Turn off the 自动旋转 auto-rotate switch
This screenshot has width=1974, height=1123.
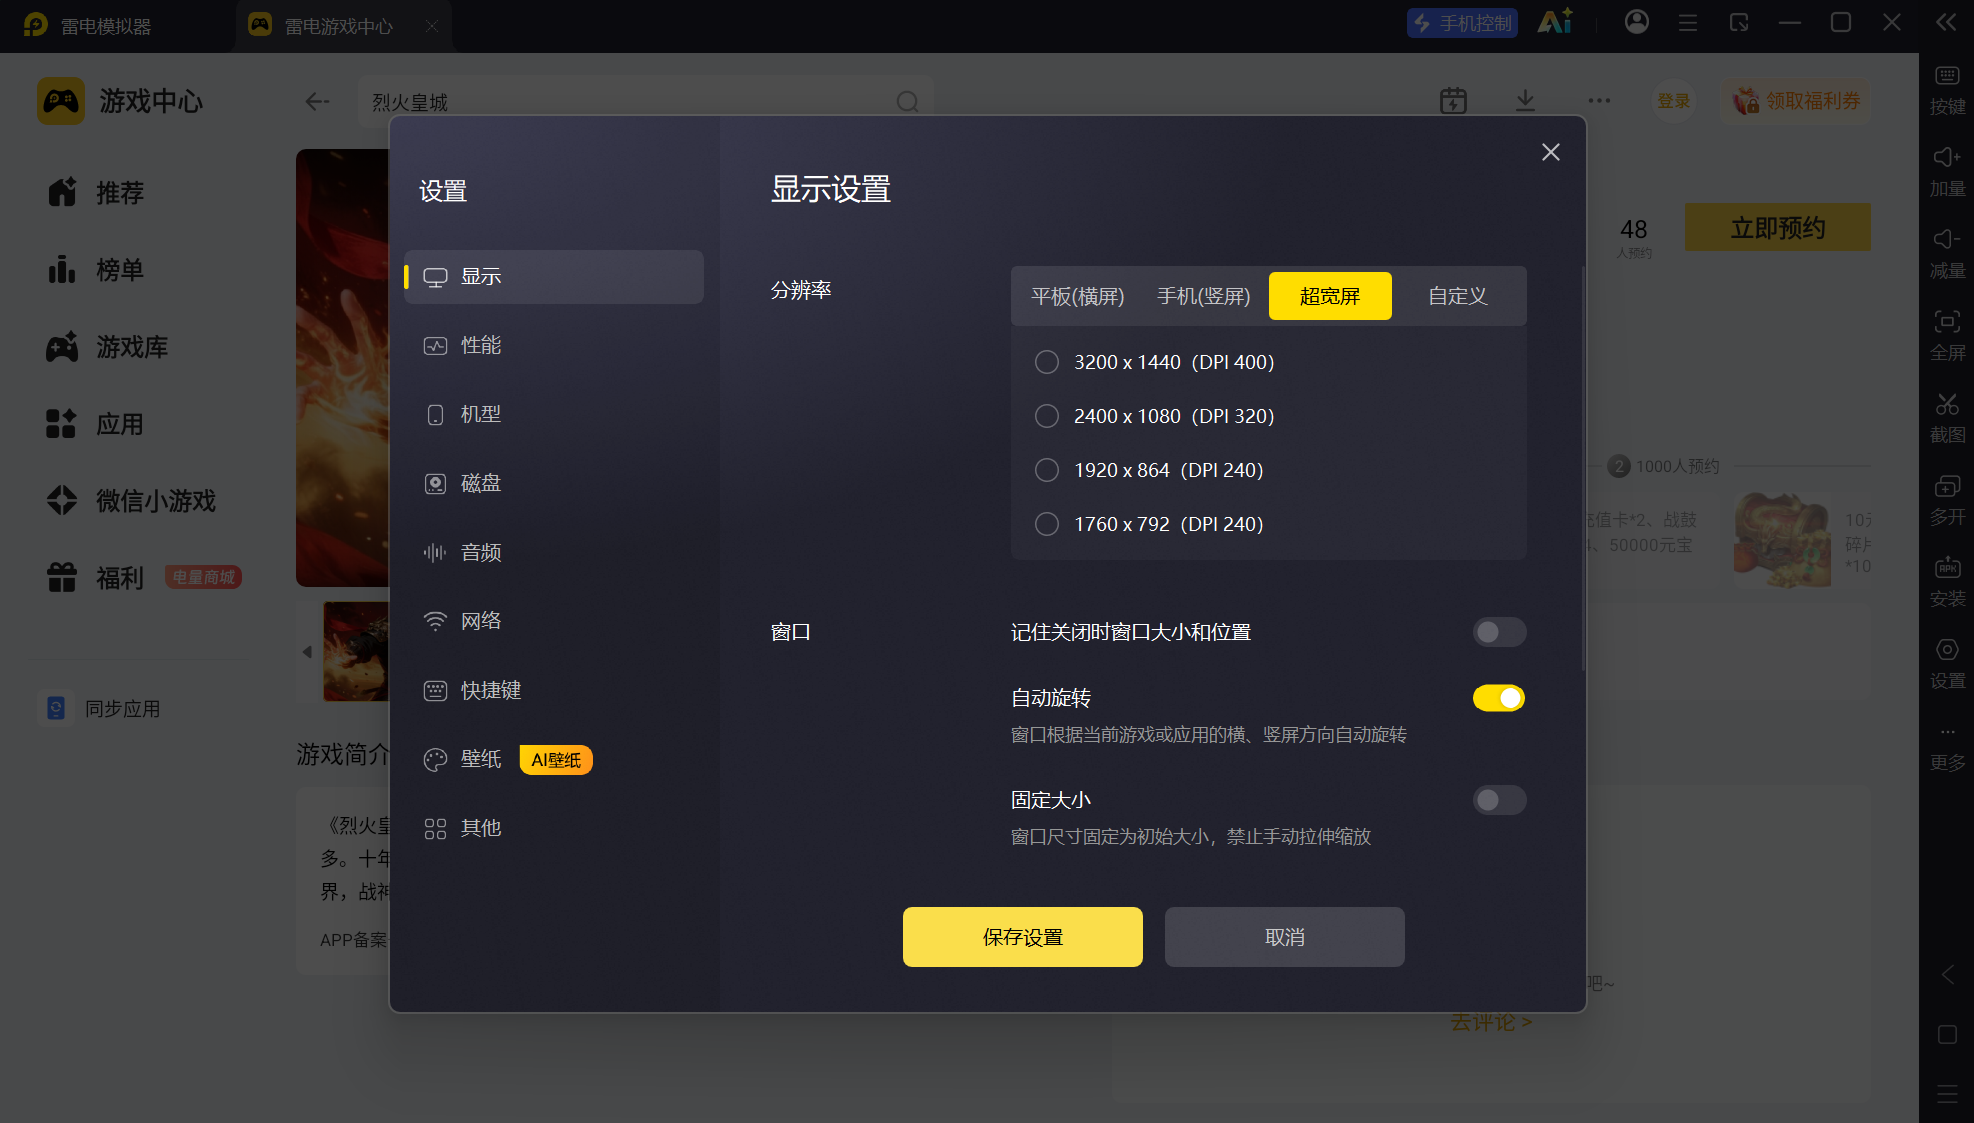point(1499,698)
